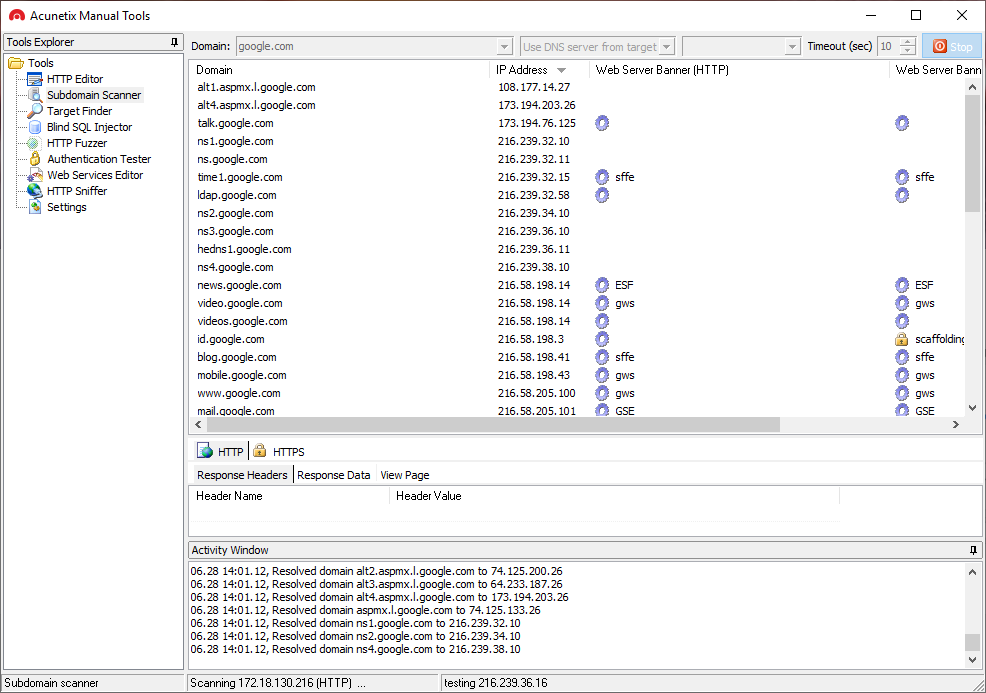The image size is (986, 693).
Task: Click the HTTPS gear icon for talk.google.com
Action: coord(902,123)
